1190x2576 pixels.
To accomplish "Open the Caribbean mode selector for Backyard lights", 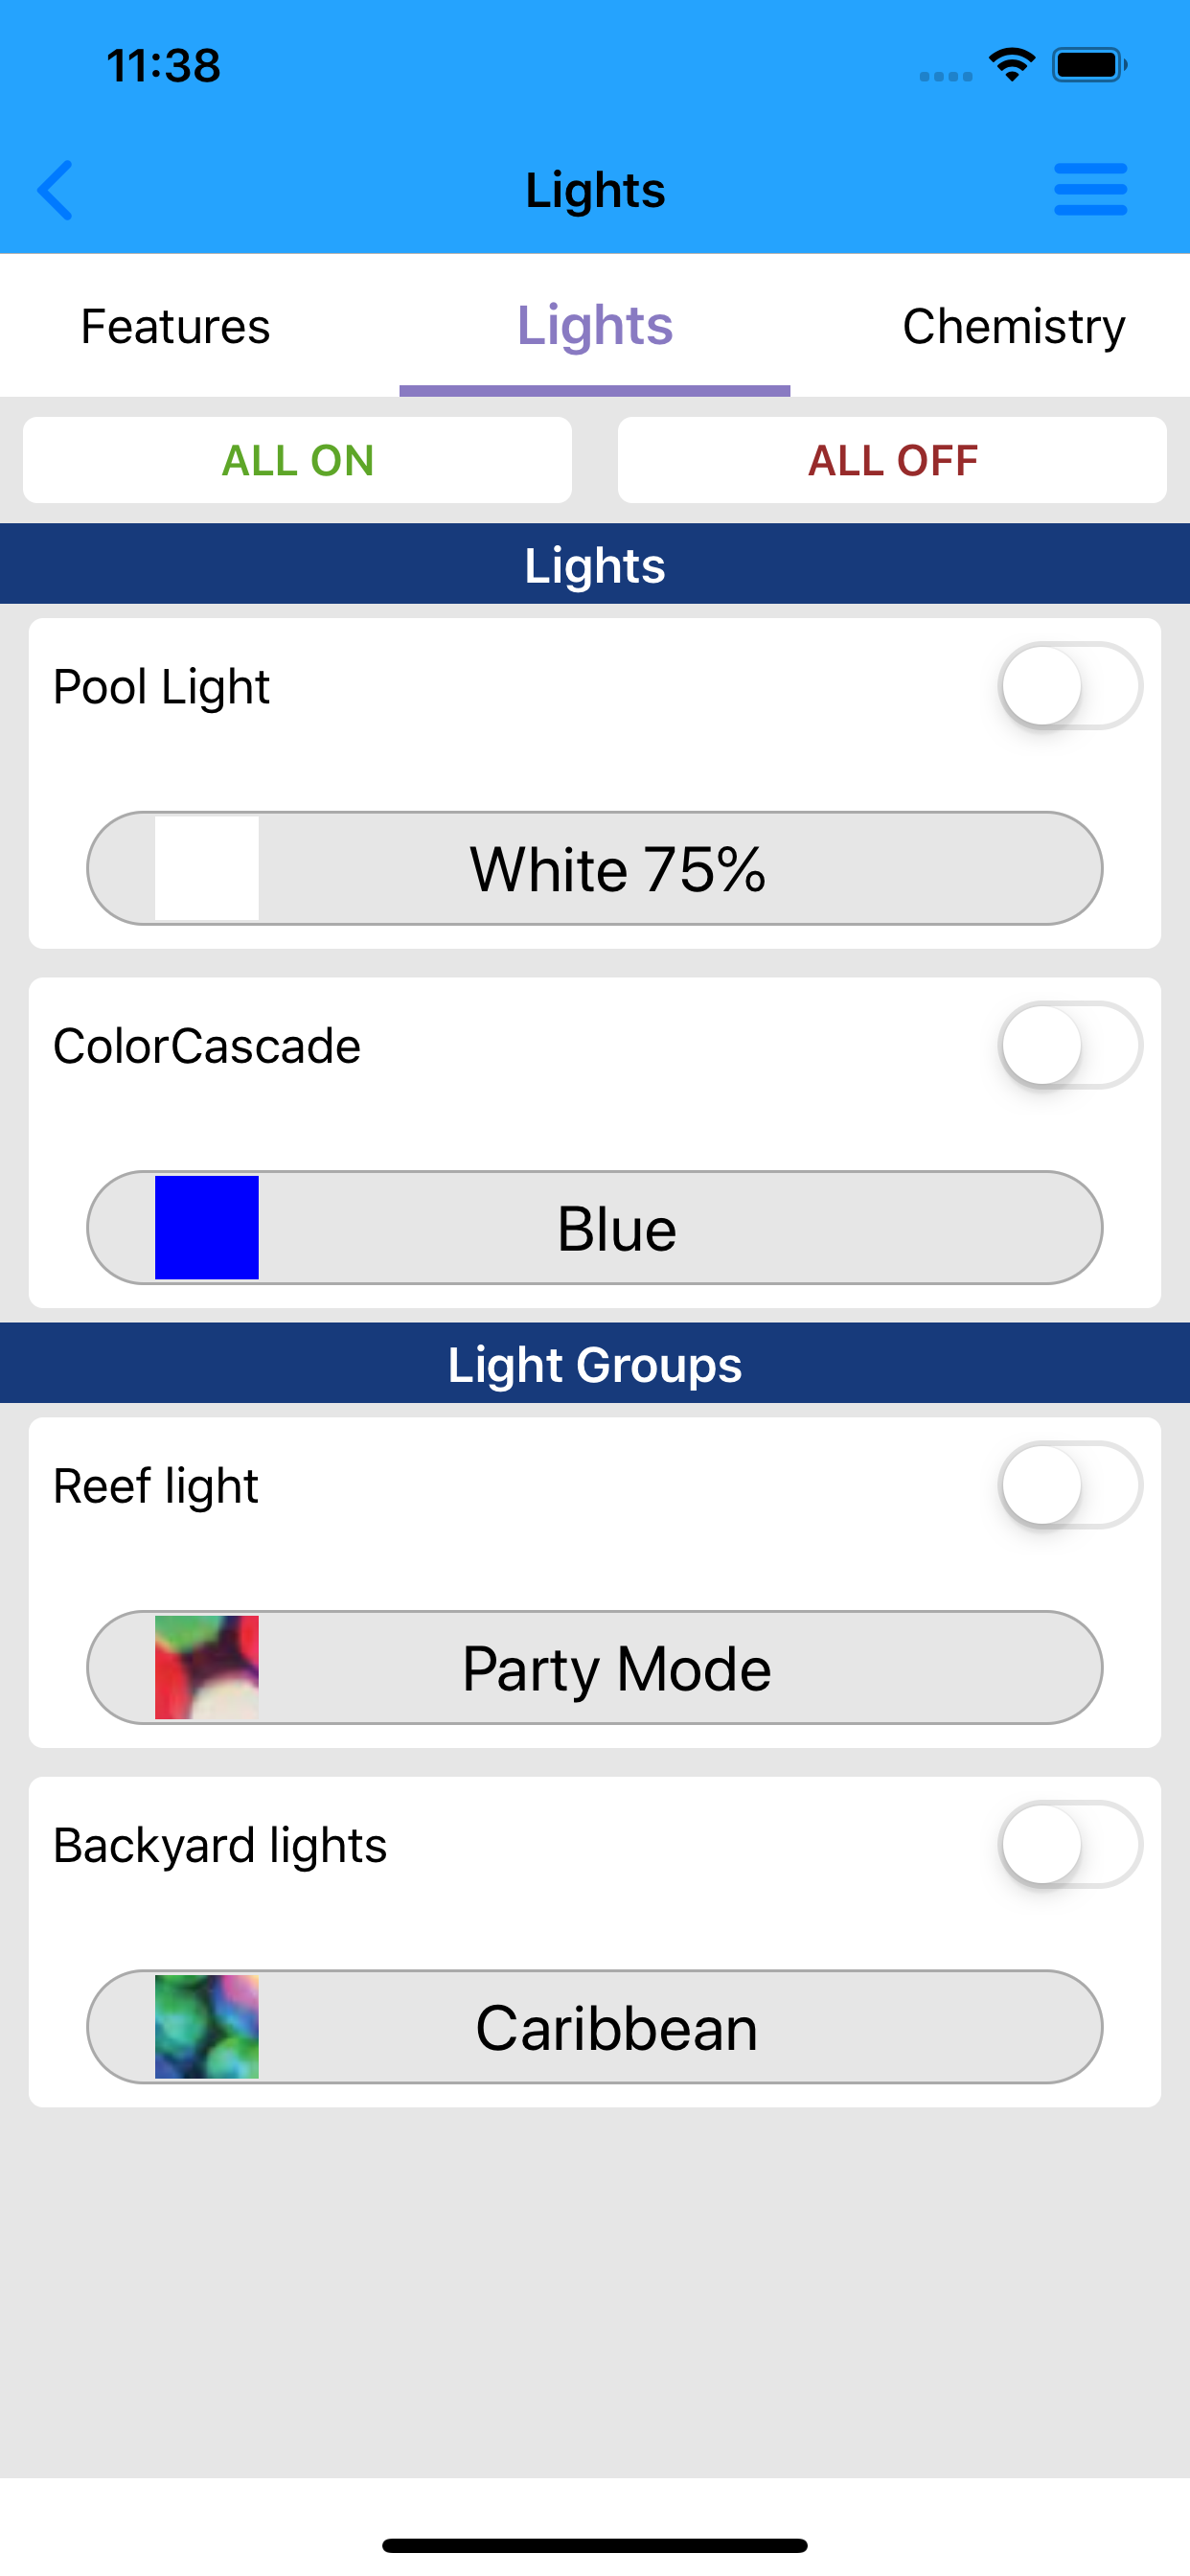I will point(595,2027).
